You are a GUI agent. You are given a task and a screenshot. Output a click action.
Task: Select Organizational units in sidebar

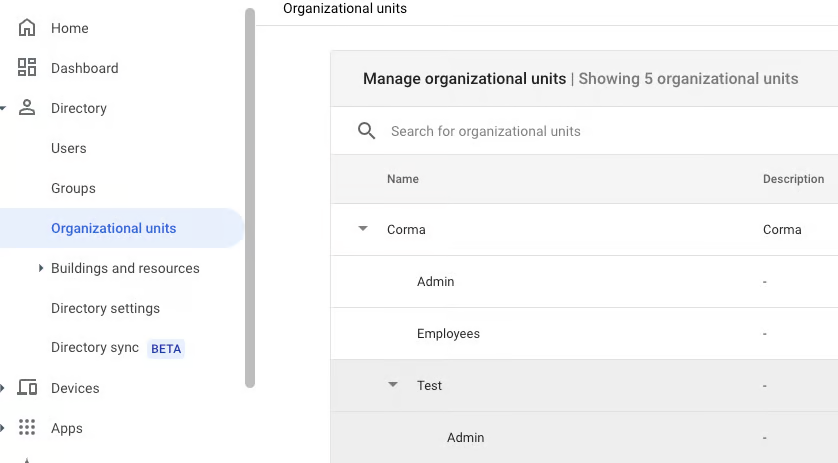click(113, 228)
